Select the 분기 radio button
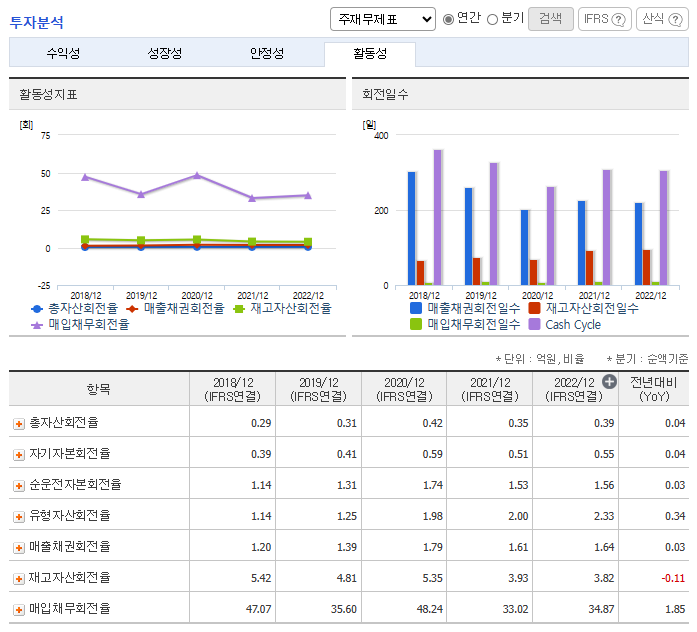This screenshot has height=632, width=697. click(x=492, y=20)
